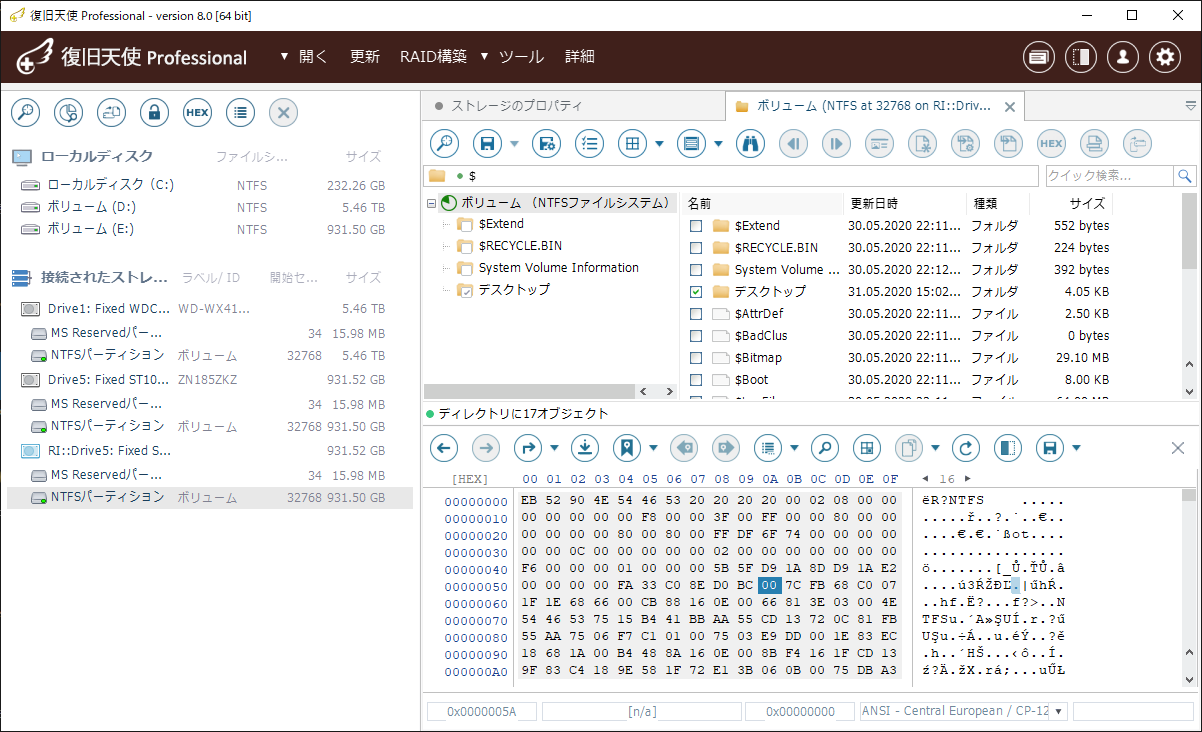Image resolution: width=1202 pixels, height=732 pixels.
Task: Toggle the side panel icon in hex toolbar
Action: pyautogui.click(x=1009, y=447)
